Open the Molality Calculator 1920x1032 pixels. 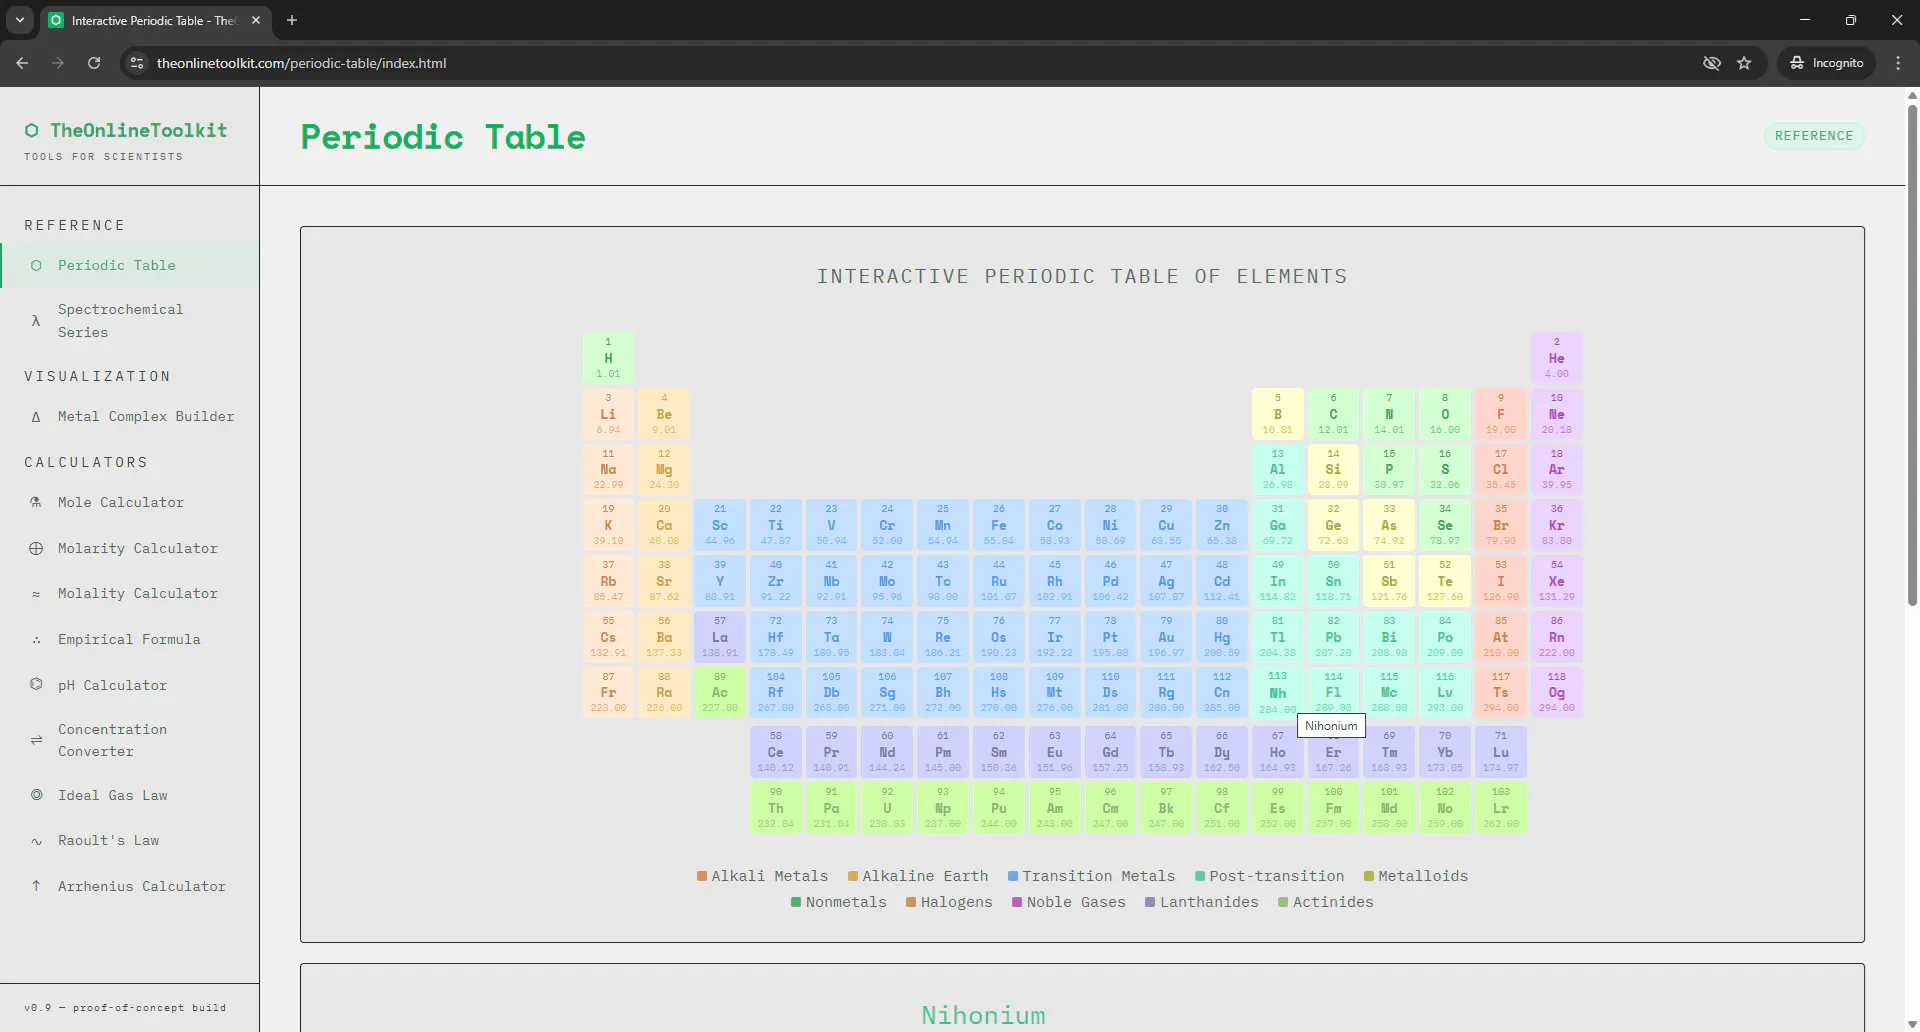pos(129,593)
